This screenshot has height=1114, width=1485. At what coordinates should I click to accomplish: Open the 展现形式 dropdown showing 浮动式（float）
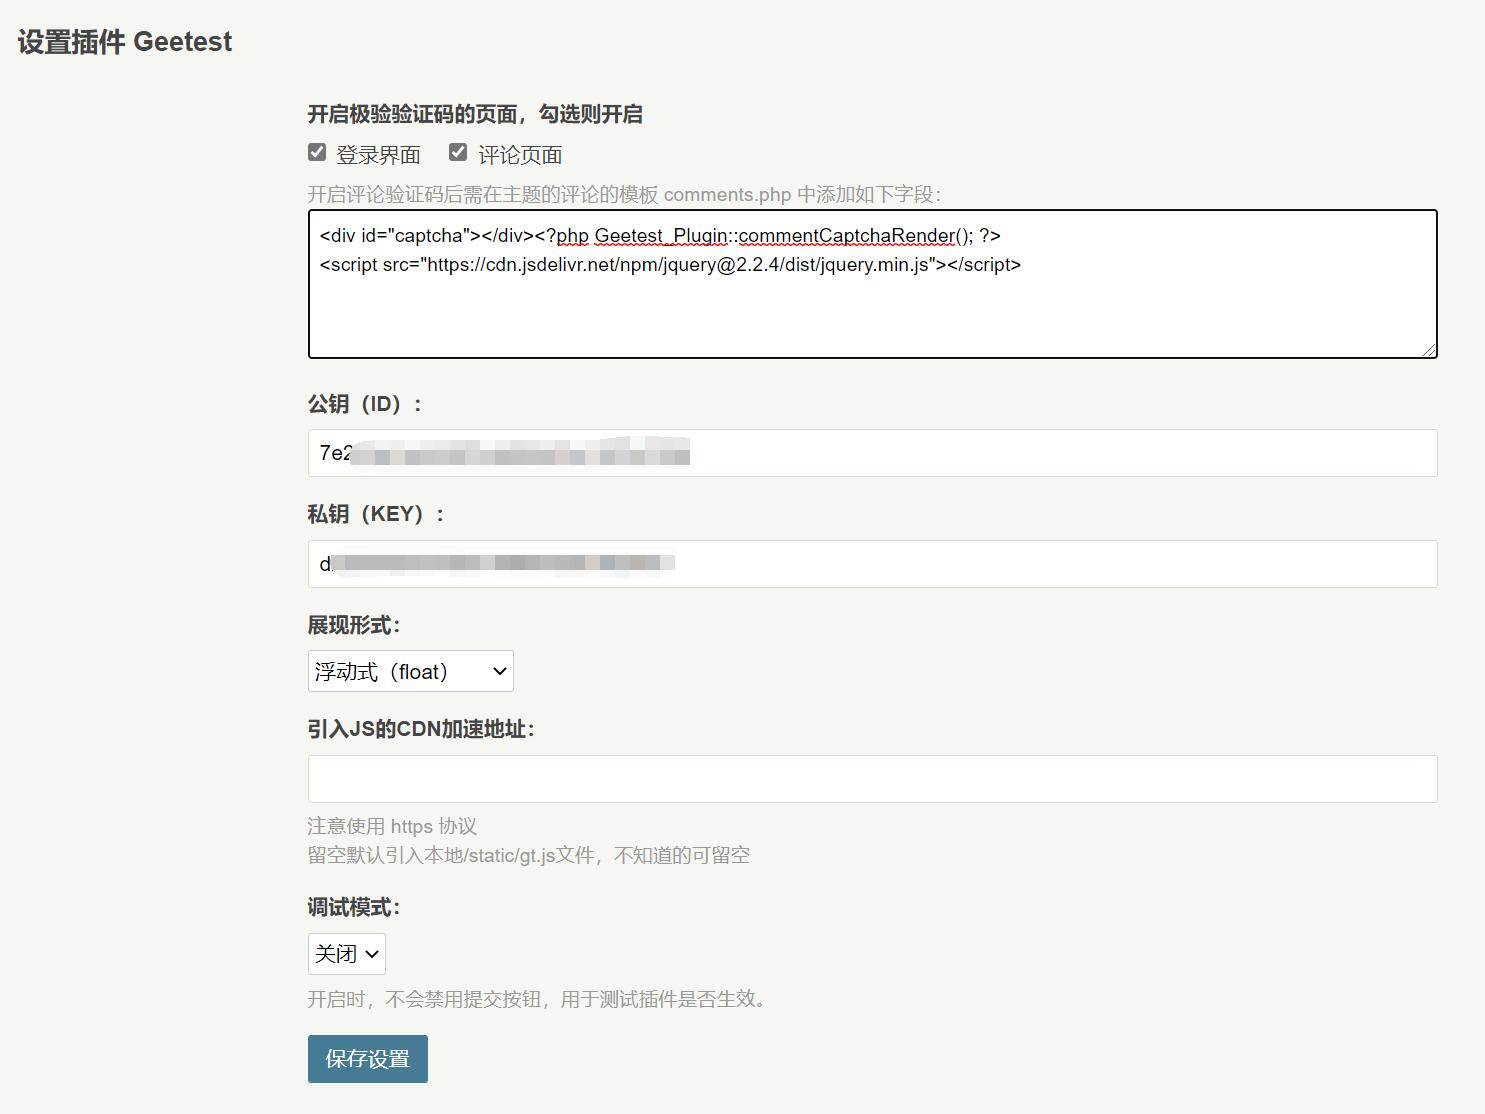410,671
